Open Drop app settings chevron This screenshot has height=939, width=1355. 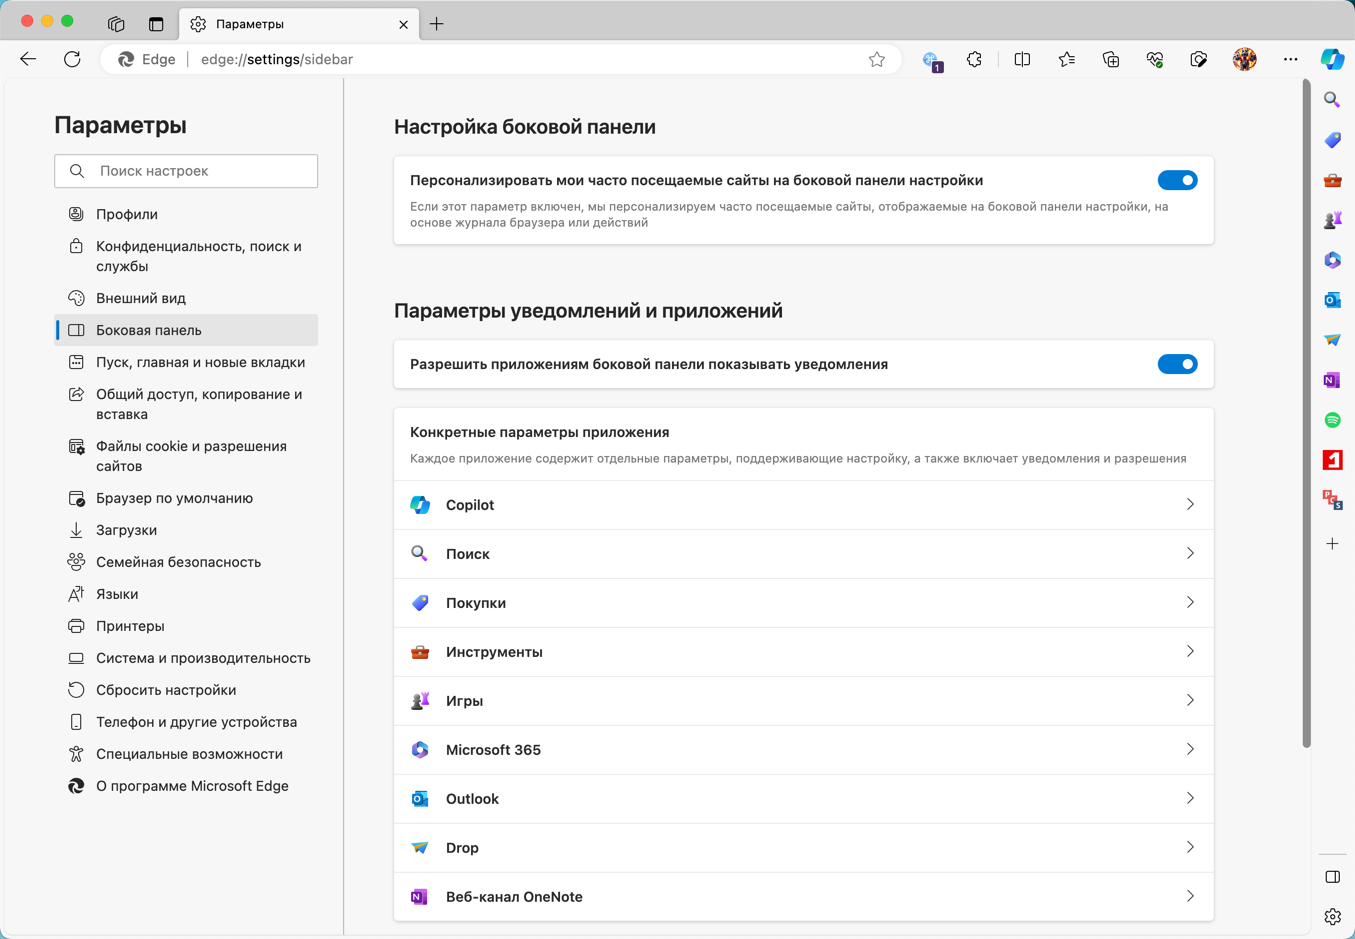(1190, 848)
